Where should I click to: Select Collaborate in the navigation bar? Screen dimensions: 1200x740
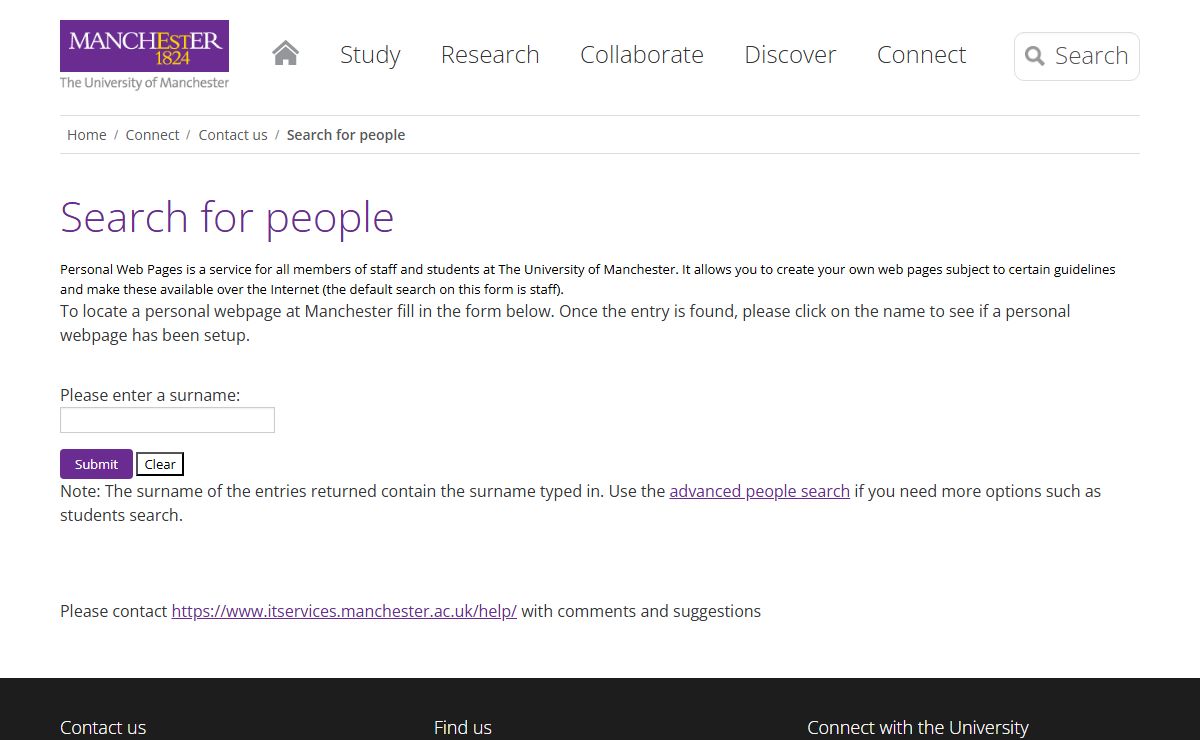(641, 55)
